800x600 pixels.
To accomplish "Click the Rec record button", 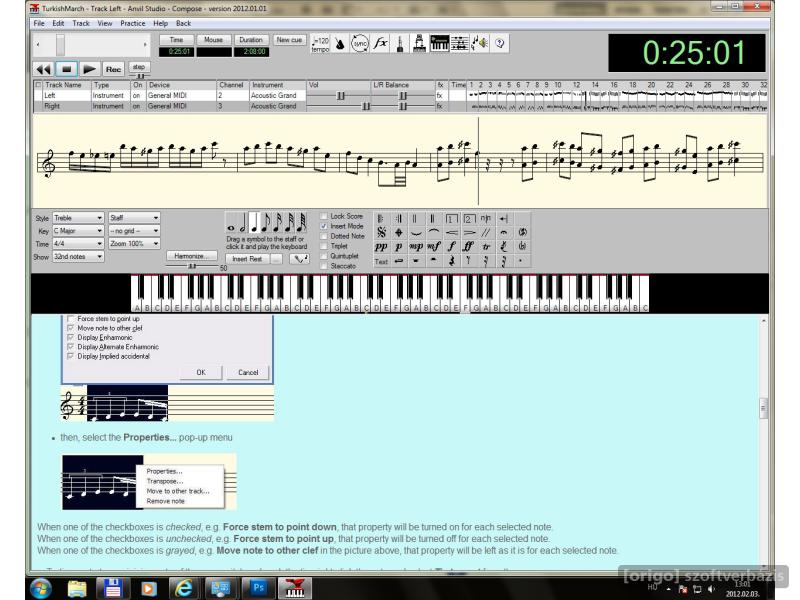I will (x=113, y=69).
